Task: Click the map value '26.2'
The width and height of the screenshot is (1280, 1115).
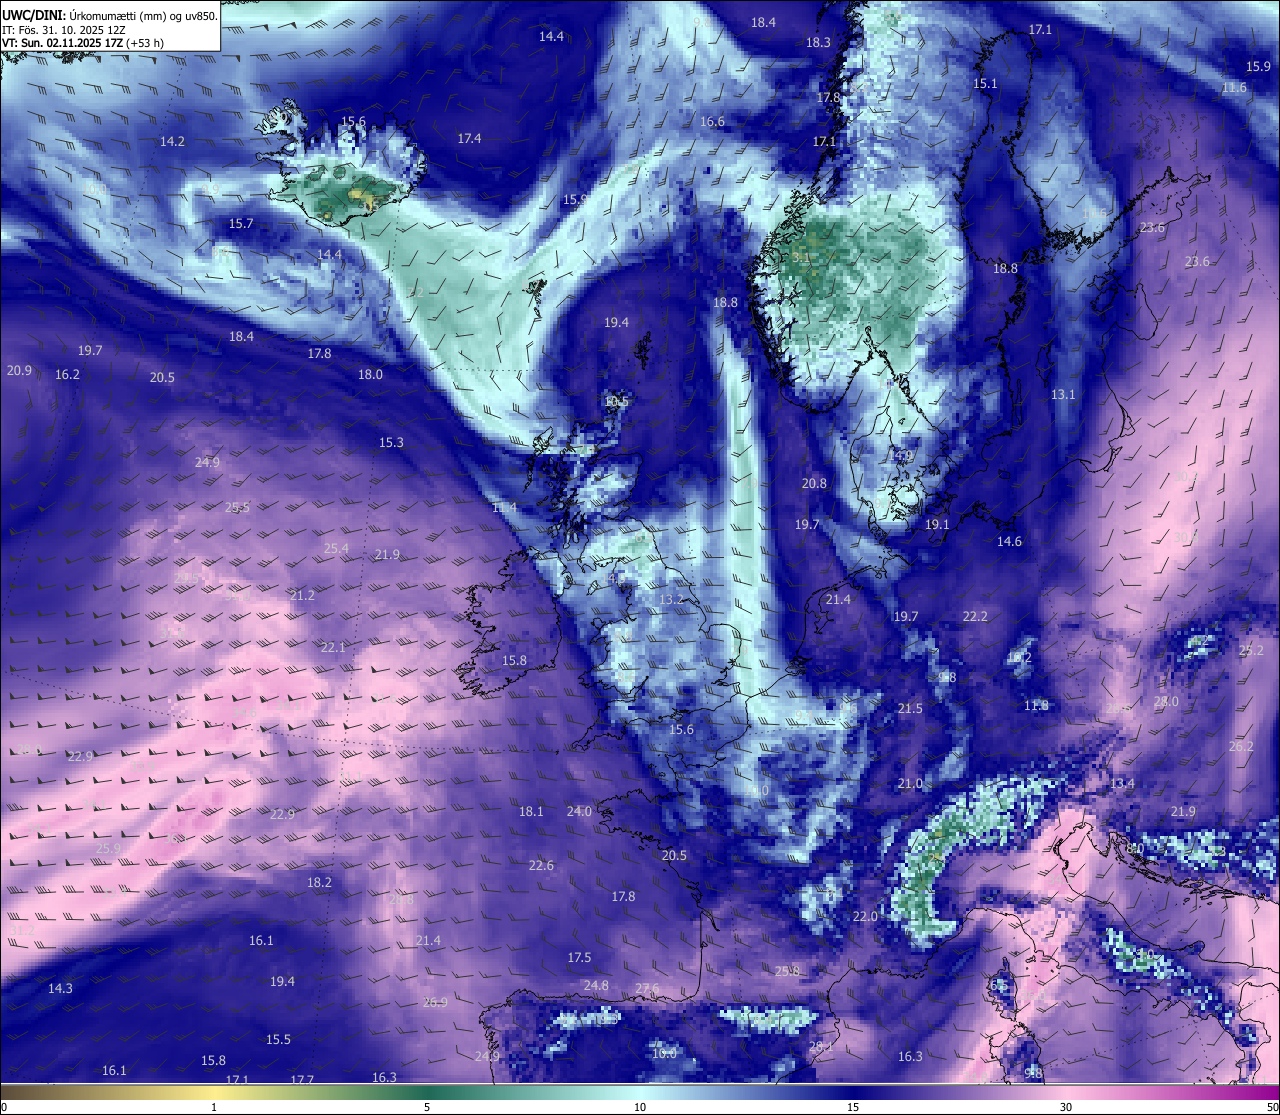Action: click(1241, 746)
